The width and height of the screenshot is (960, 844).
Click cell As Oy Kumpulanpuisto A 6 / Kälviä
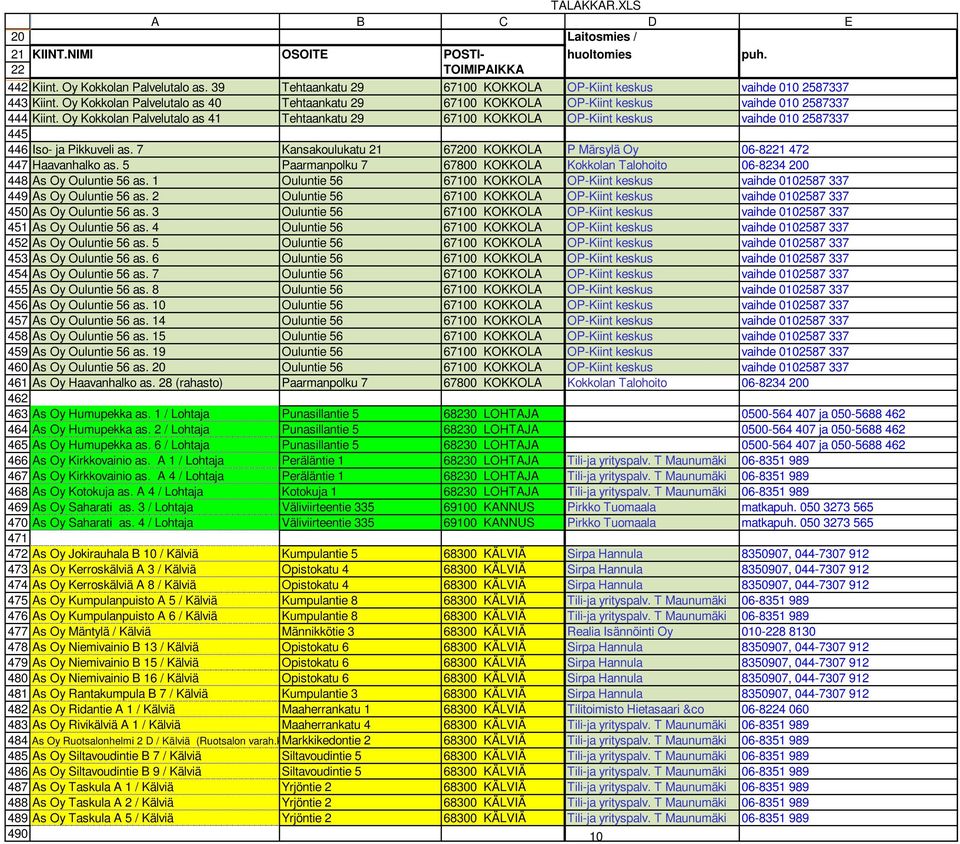pyautogui.click(x=155, y=616)
